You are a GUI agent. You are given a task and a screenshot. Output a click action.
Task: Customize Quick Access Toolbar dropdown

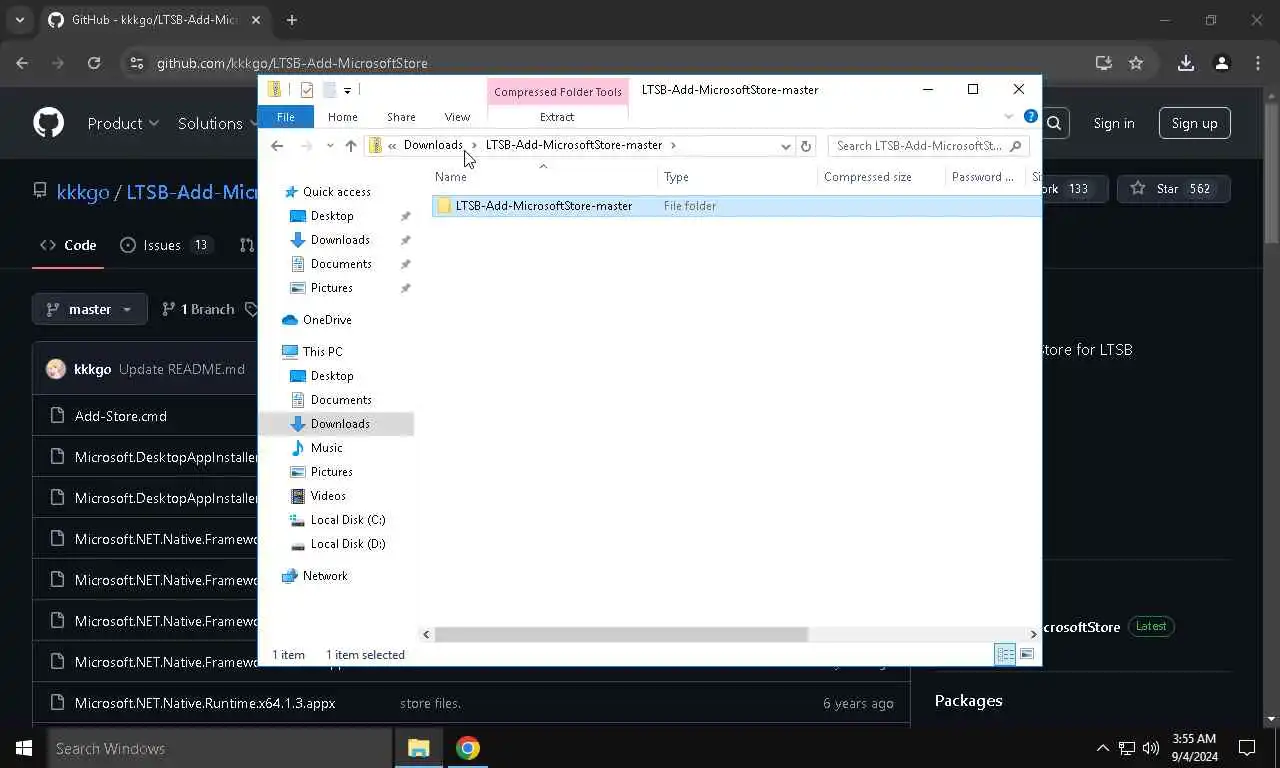[347, 90]
